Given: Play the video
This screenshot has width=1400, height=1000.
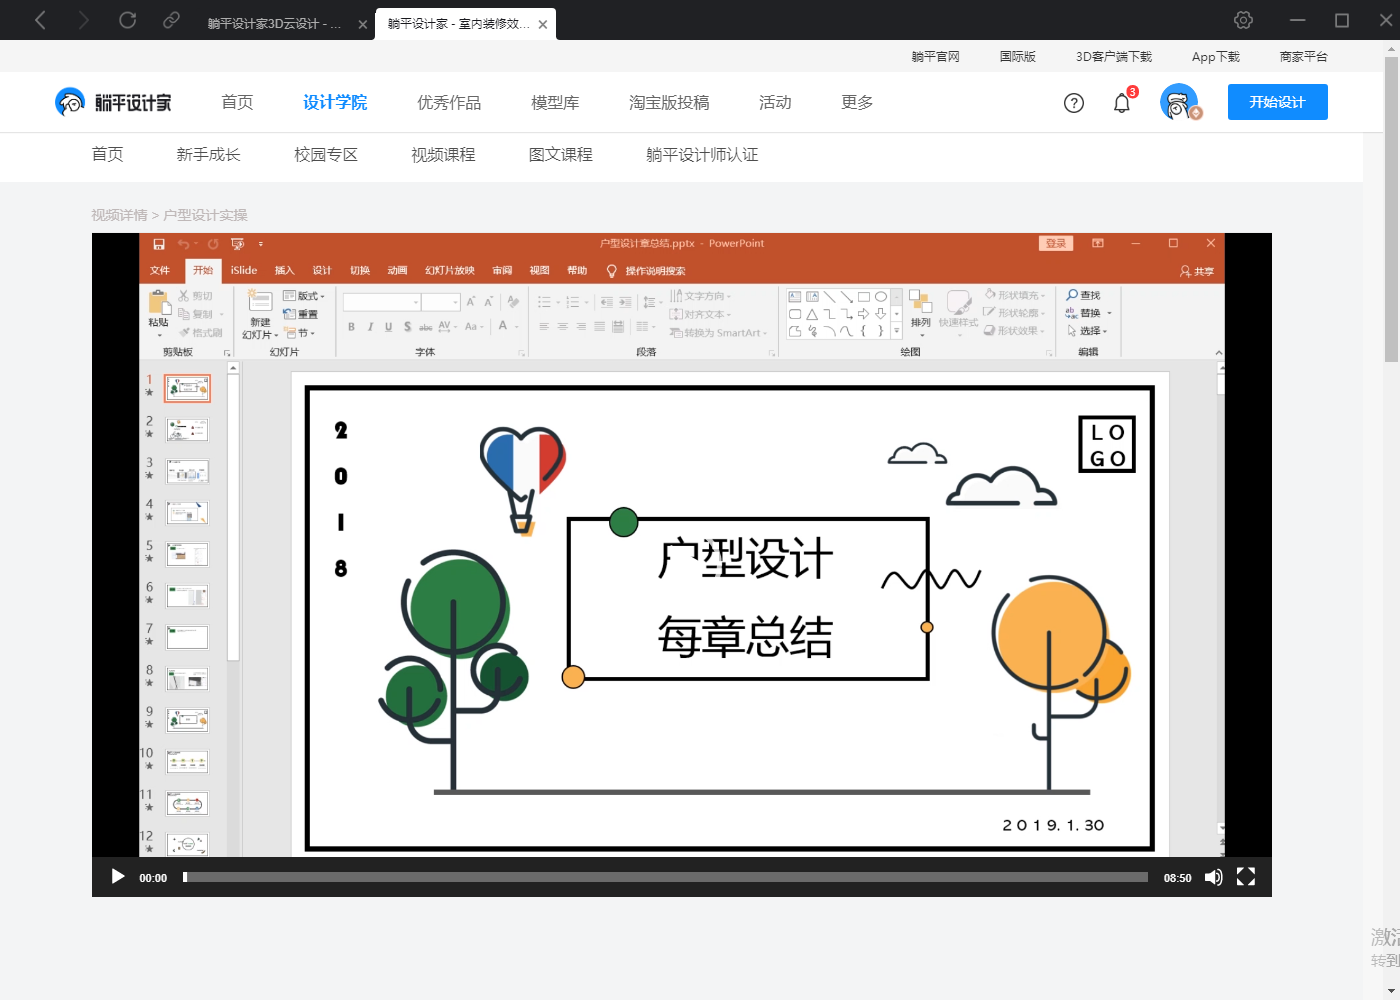Looking at the screenshot, I should point(118,877).
